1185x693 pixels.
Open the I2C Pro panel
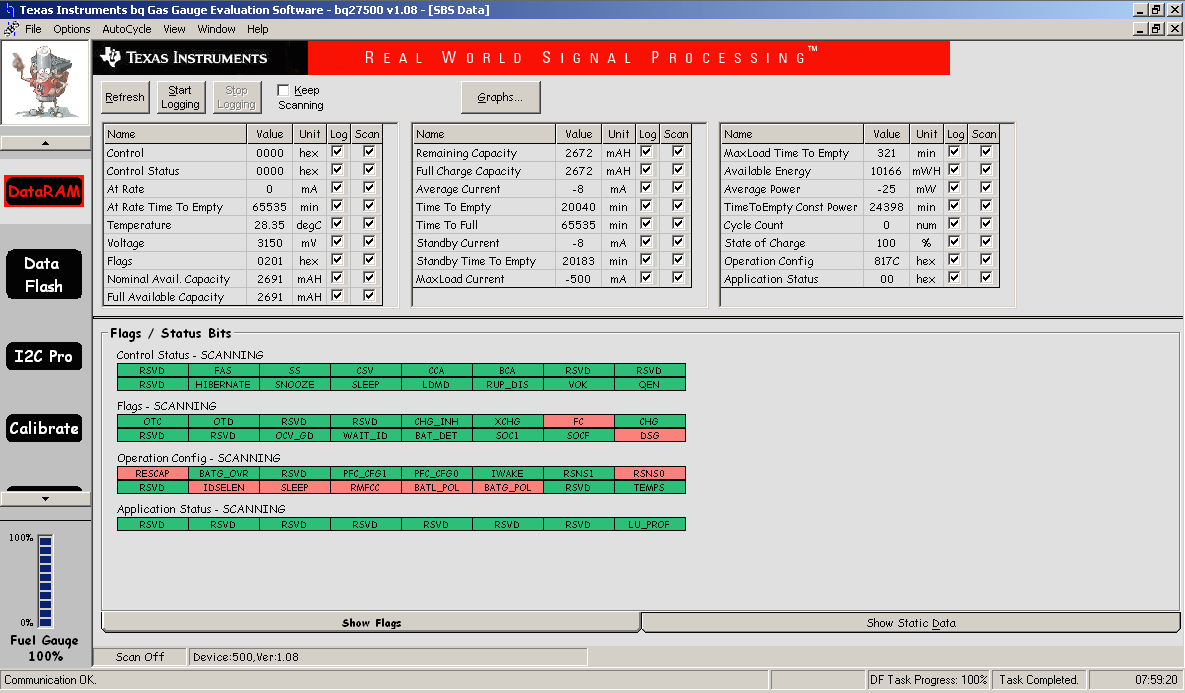tap(44, 356)
